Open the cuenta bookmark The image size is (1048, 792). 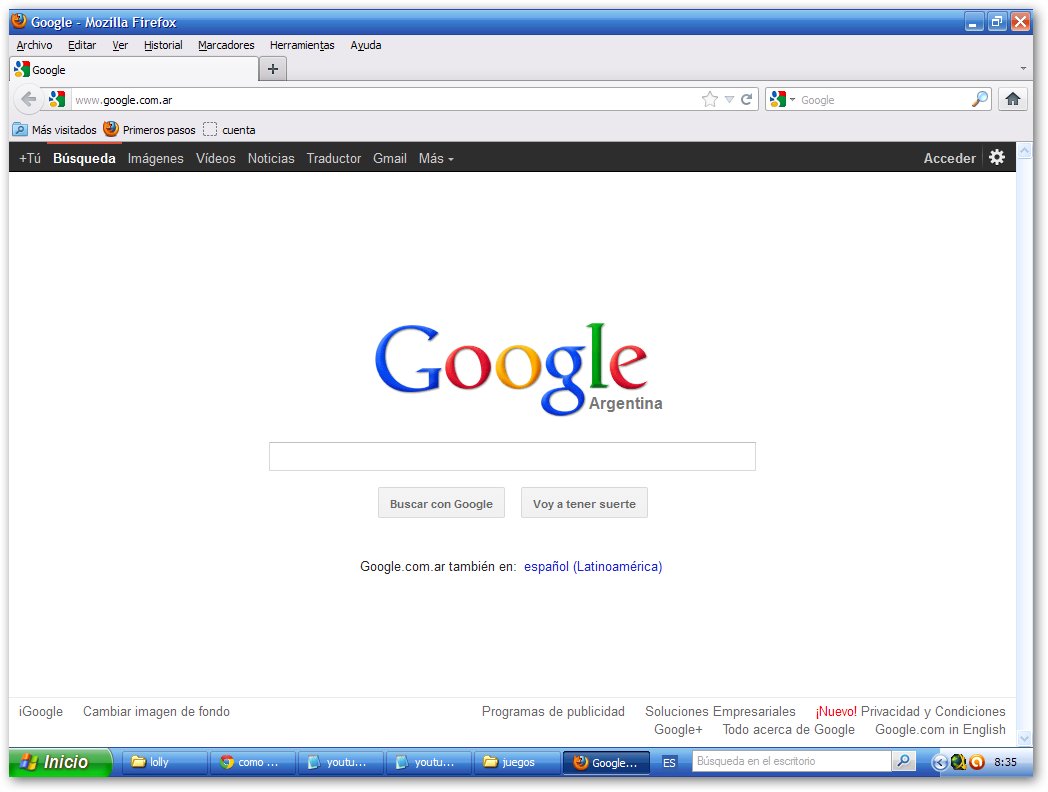[x=230, y=130]
